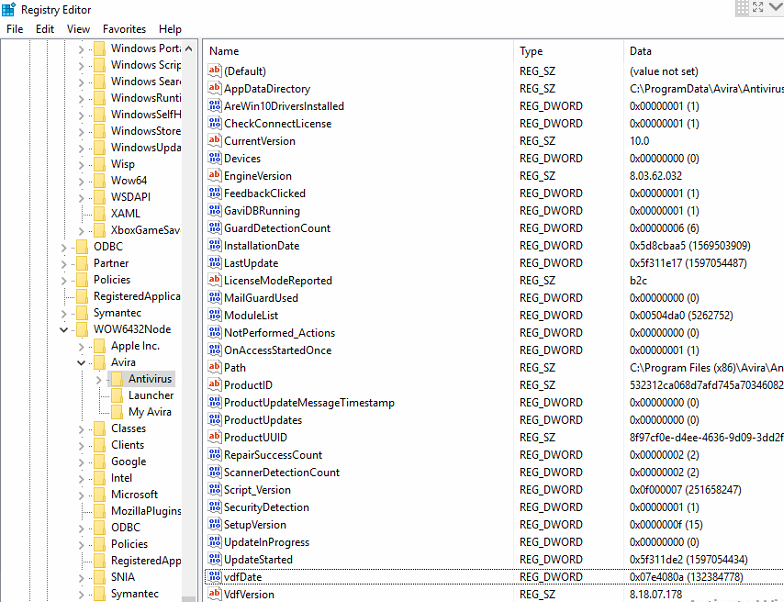Click the MailGuardUsed DWORD icon
Viewport: 784px width, 602px height.
214,298
